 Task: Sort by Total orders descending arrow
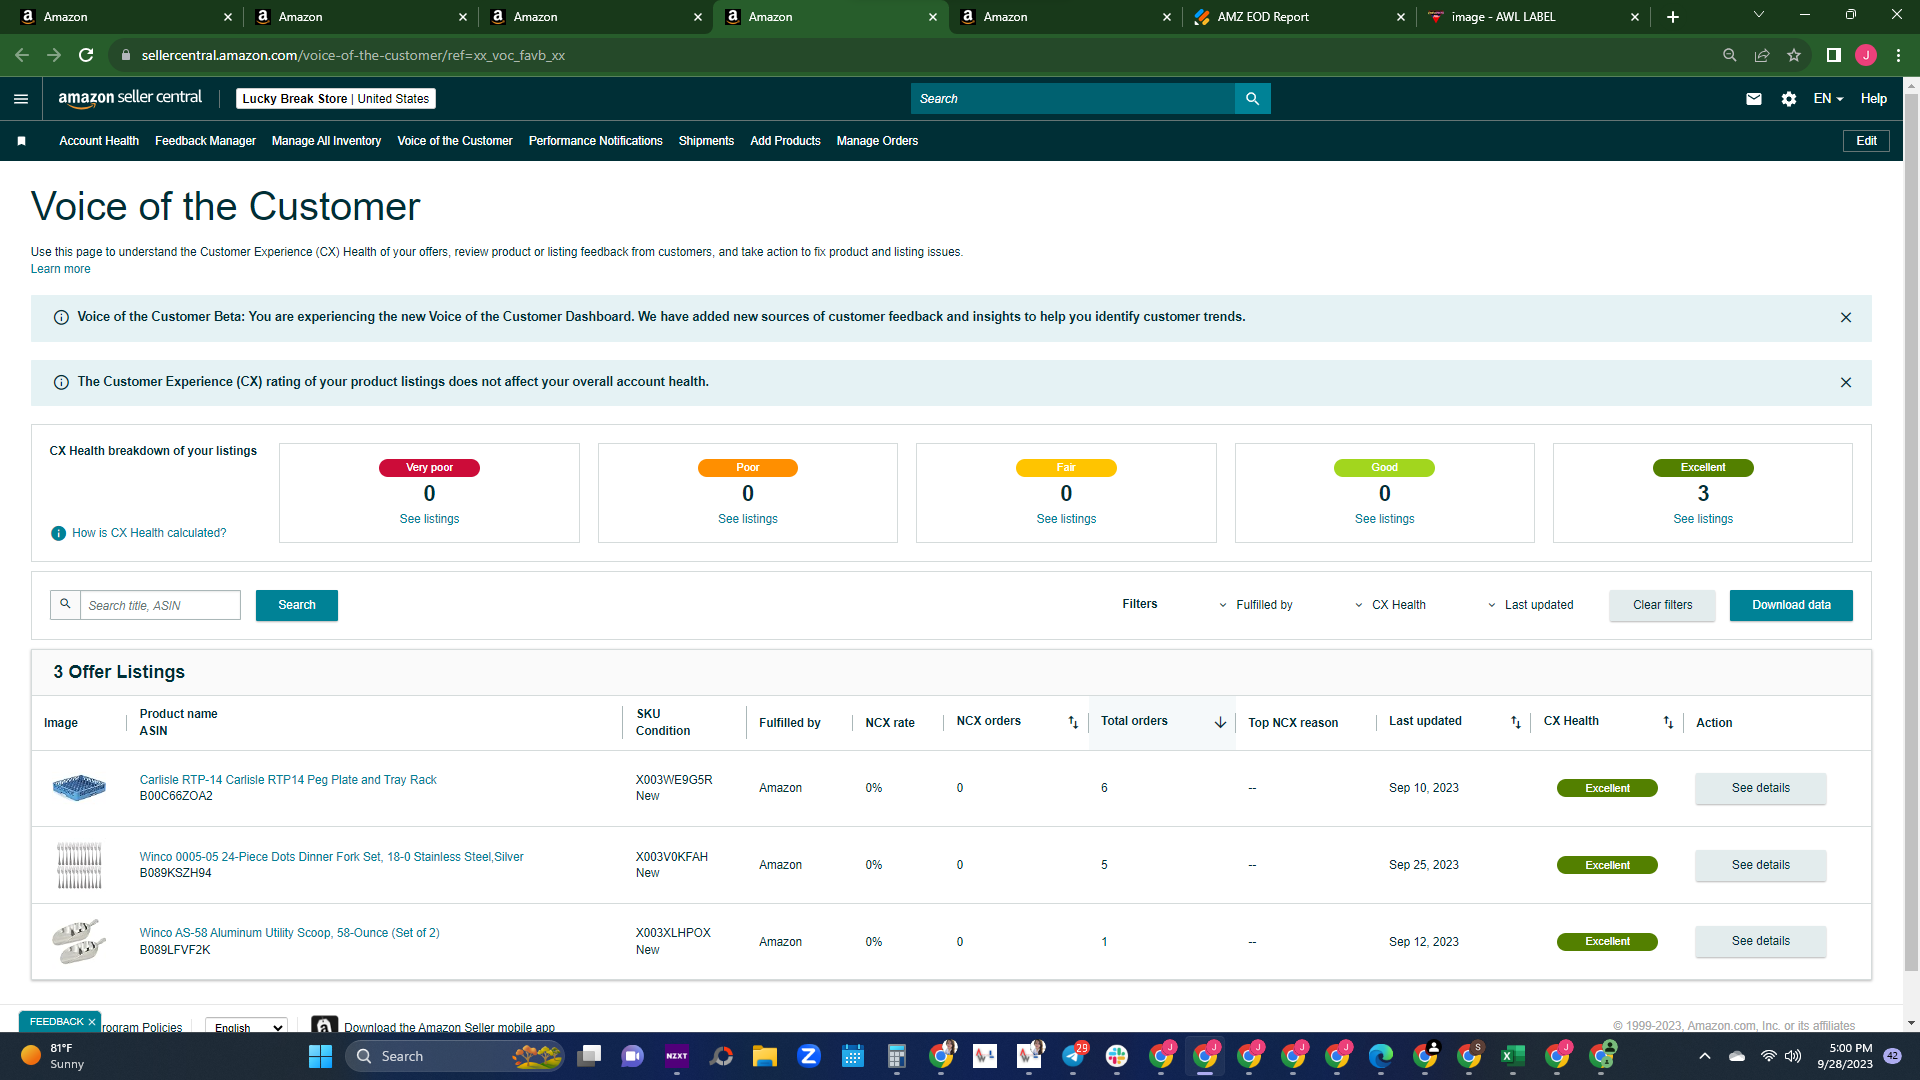(x=1220, y=722)
